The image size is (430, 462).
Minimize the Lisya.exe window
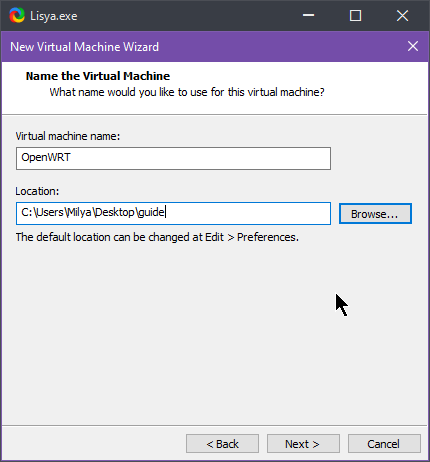click(308, 15)
